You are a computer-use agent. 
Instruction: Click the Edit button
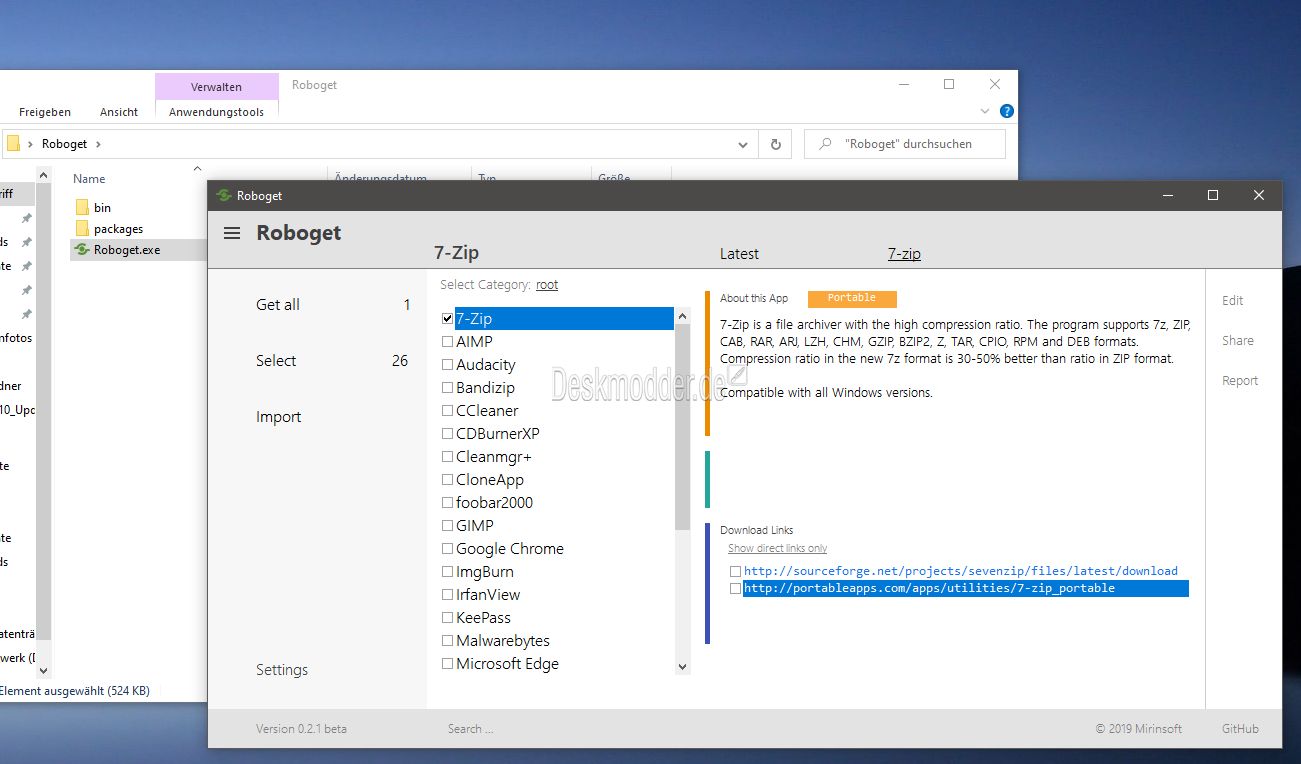coord(1233,300)
